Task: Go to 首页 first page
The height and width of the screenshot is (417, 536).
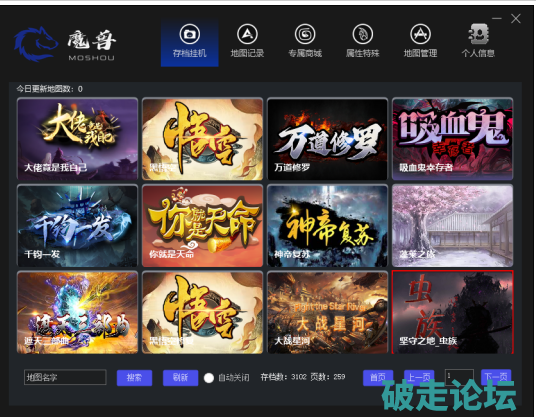Action: tap(378, 378)
